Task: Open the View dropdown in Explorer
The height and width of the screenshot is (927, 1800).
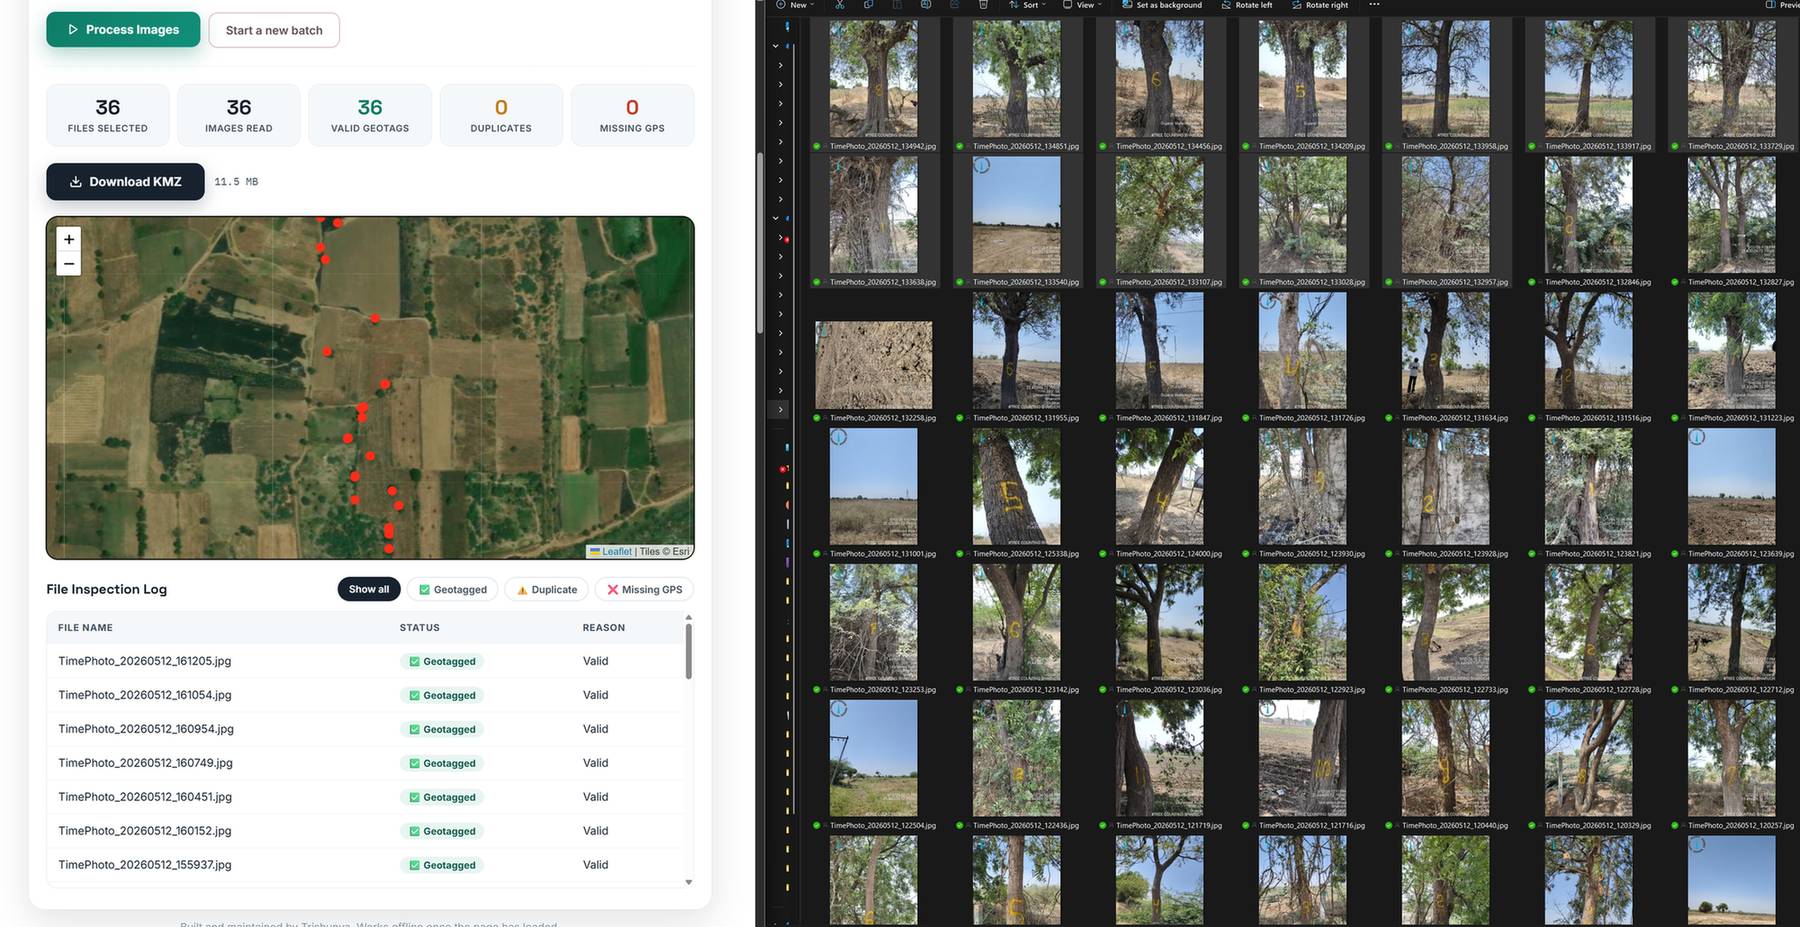Action: [x=1083, y=5]
